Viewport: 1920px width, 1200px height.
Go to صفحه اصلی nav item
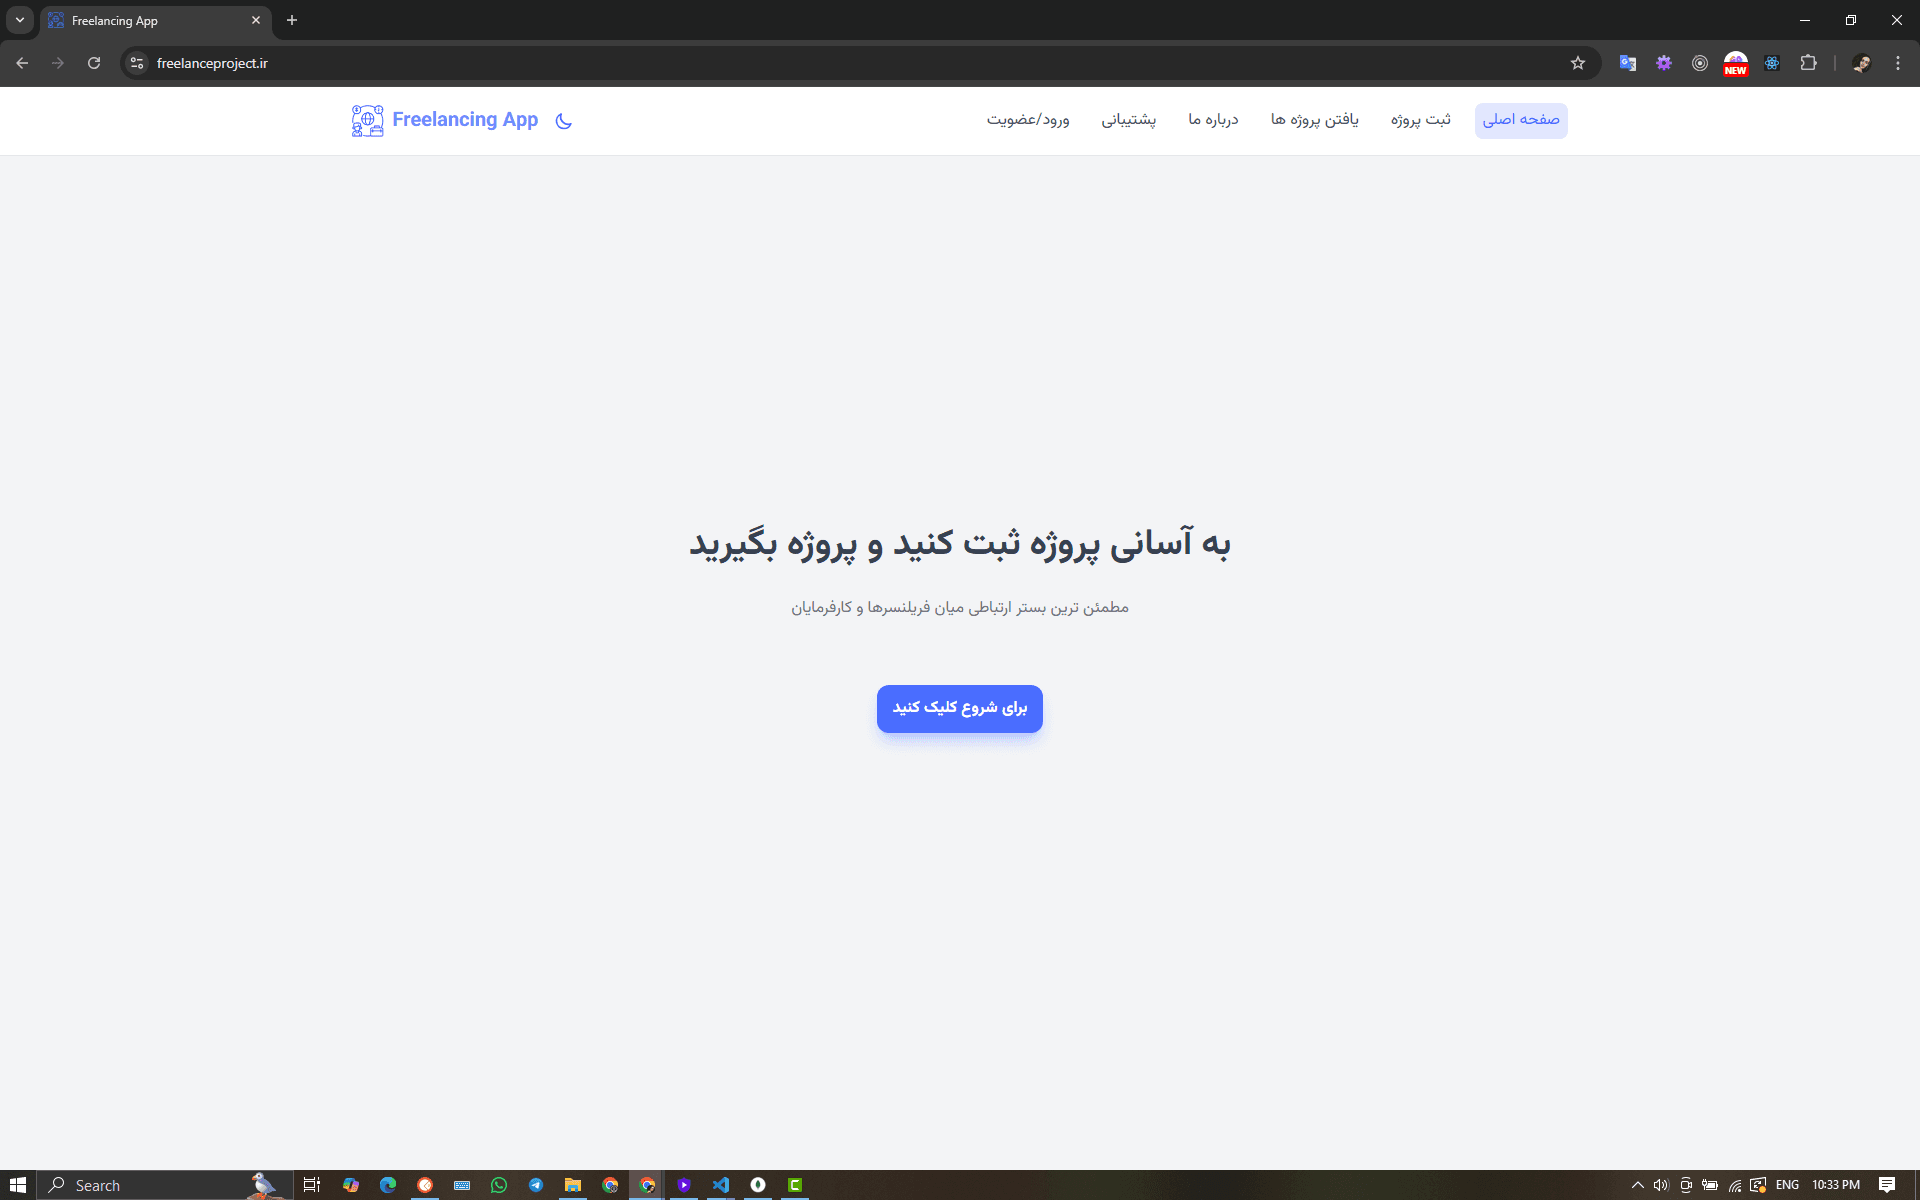1520,120
